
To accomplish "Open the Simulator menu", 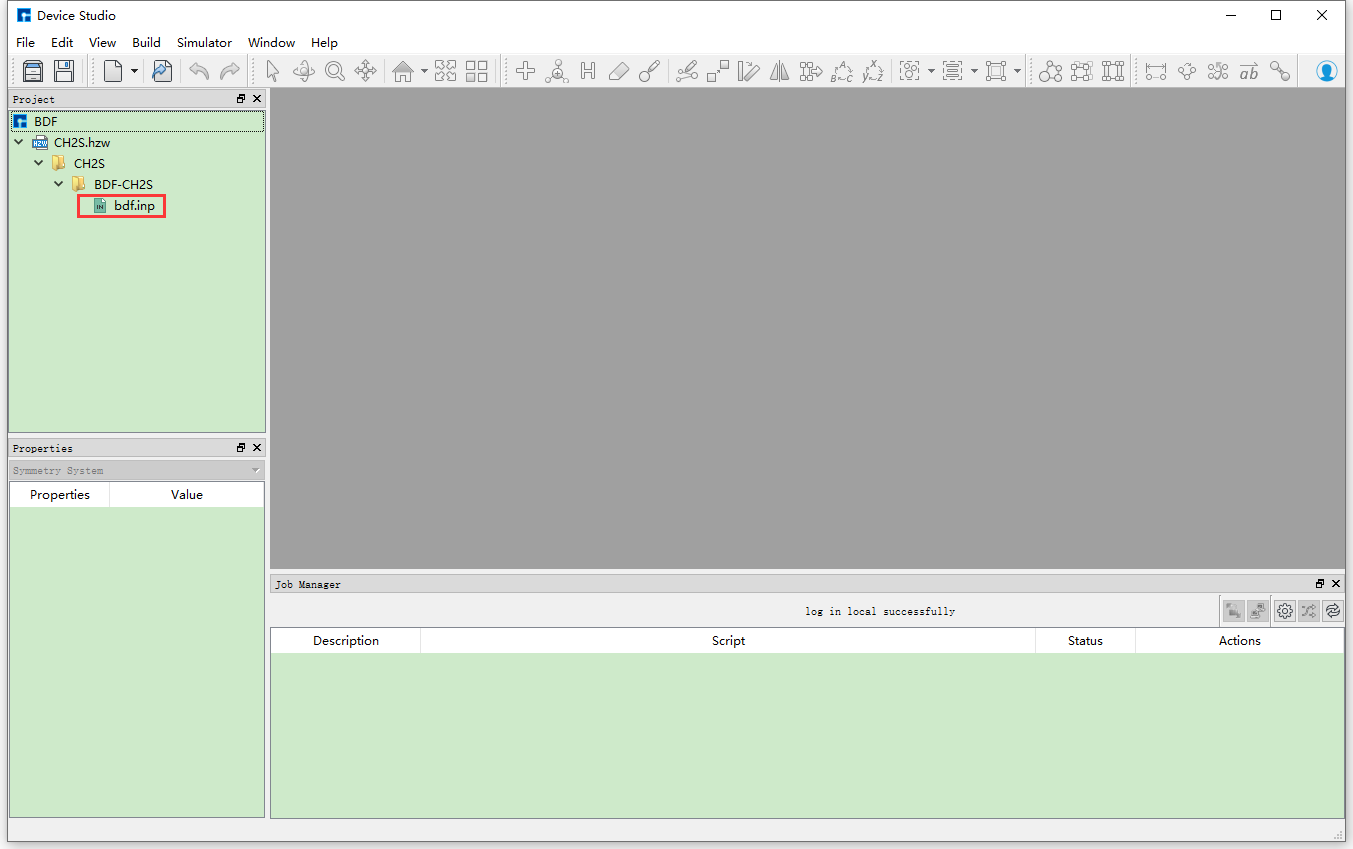I will pyautogui.click(x=204, y=43).
